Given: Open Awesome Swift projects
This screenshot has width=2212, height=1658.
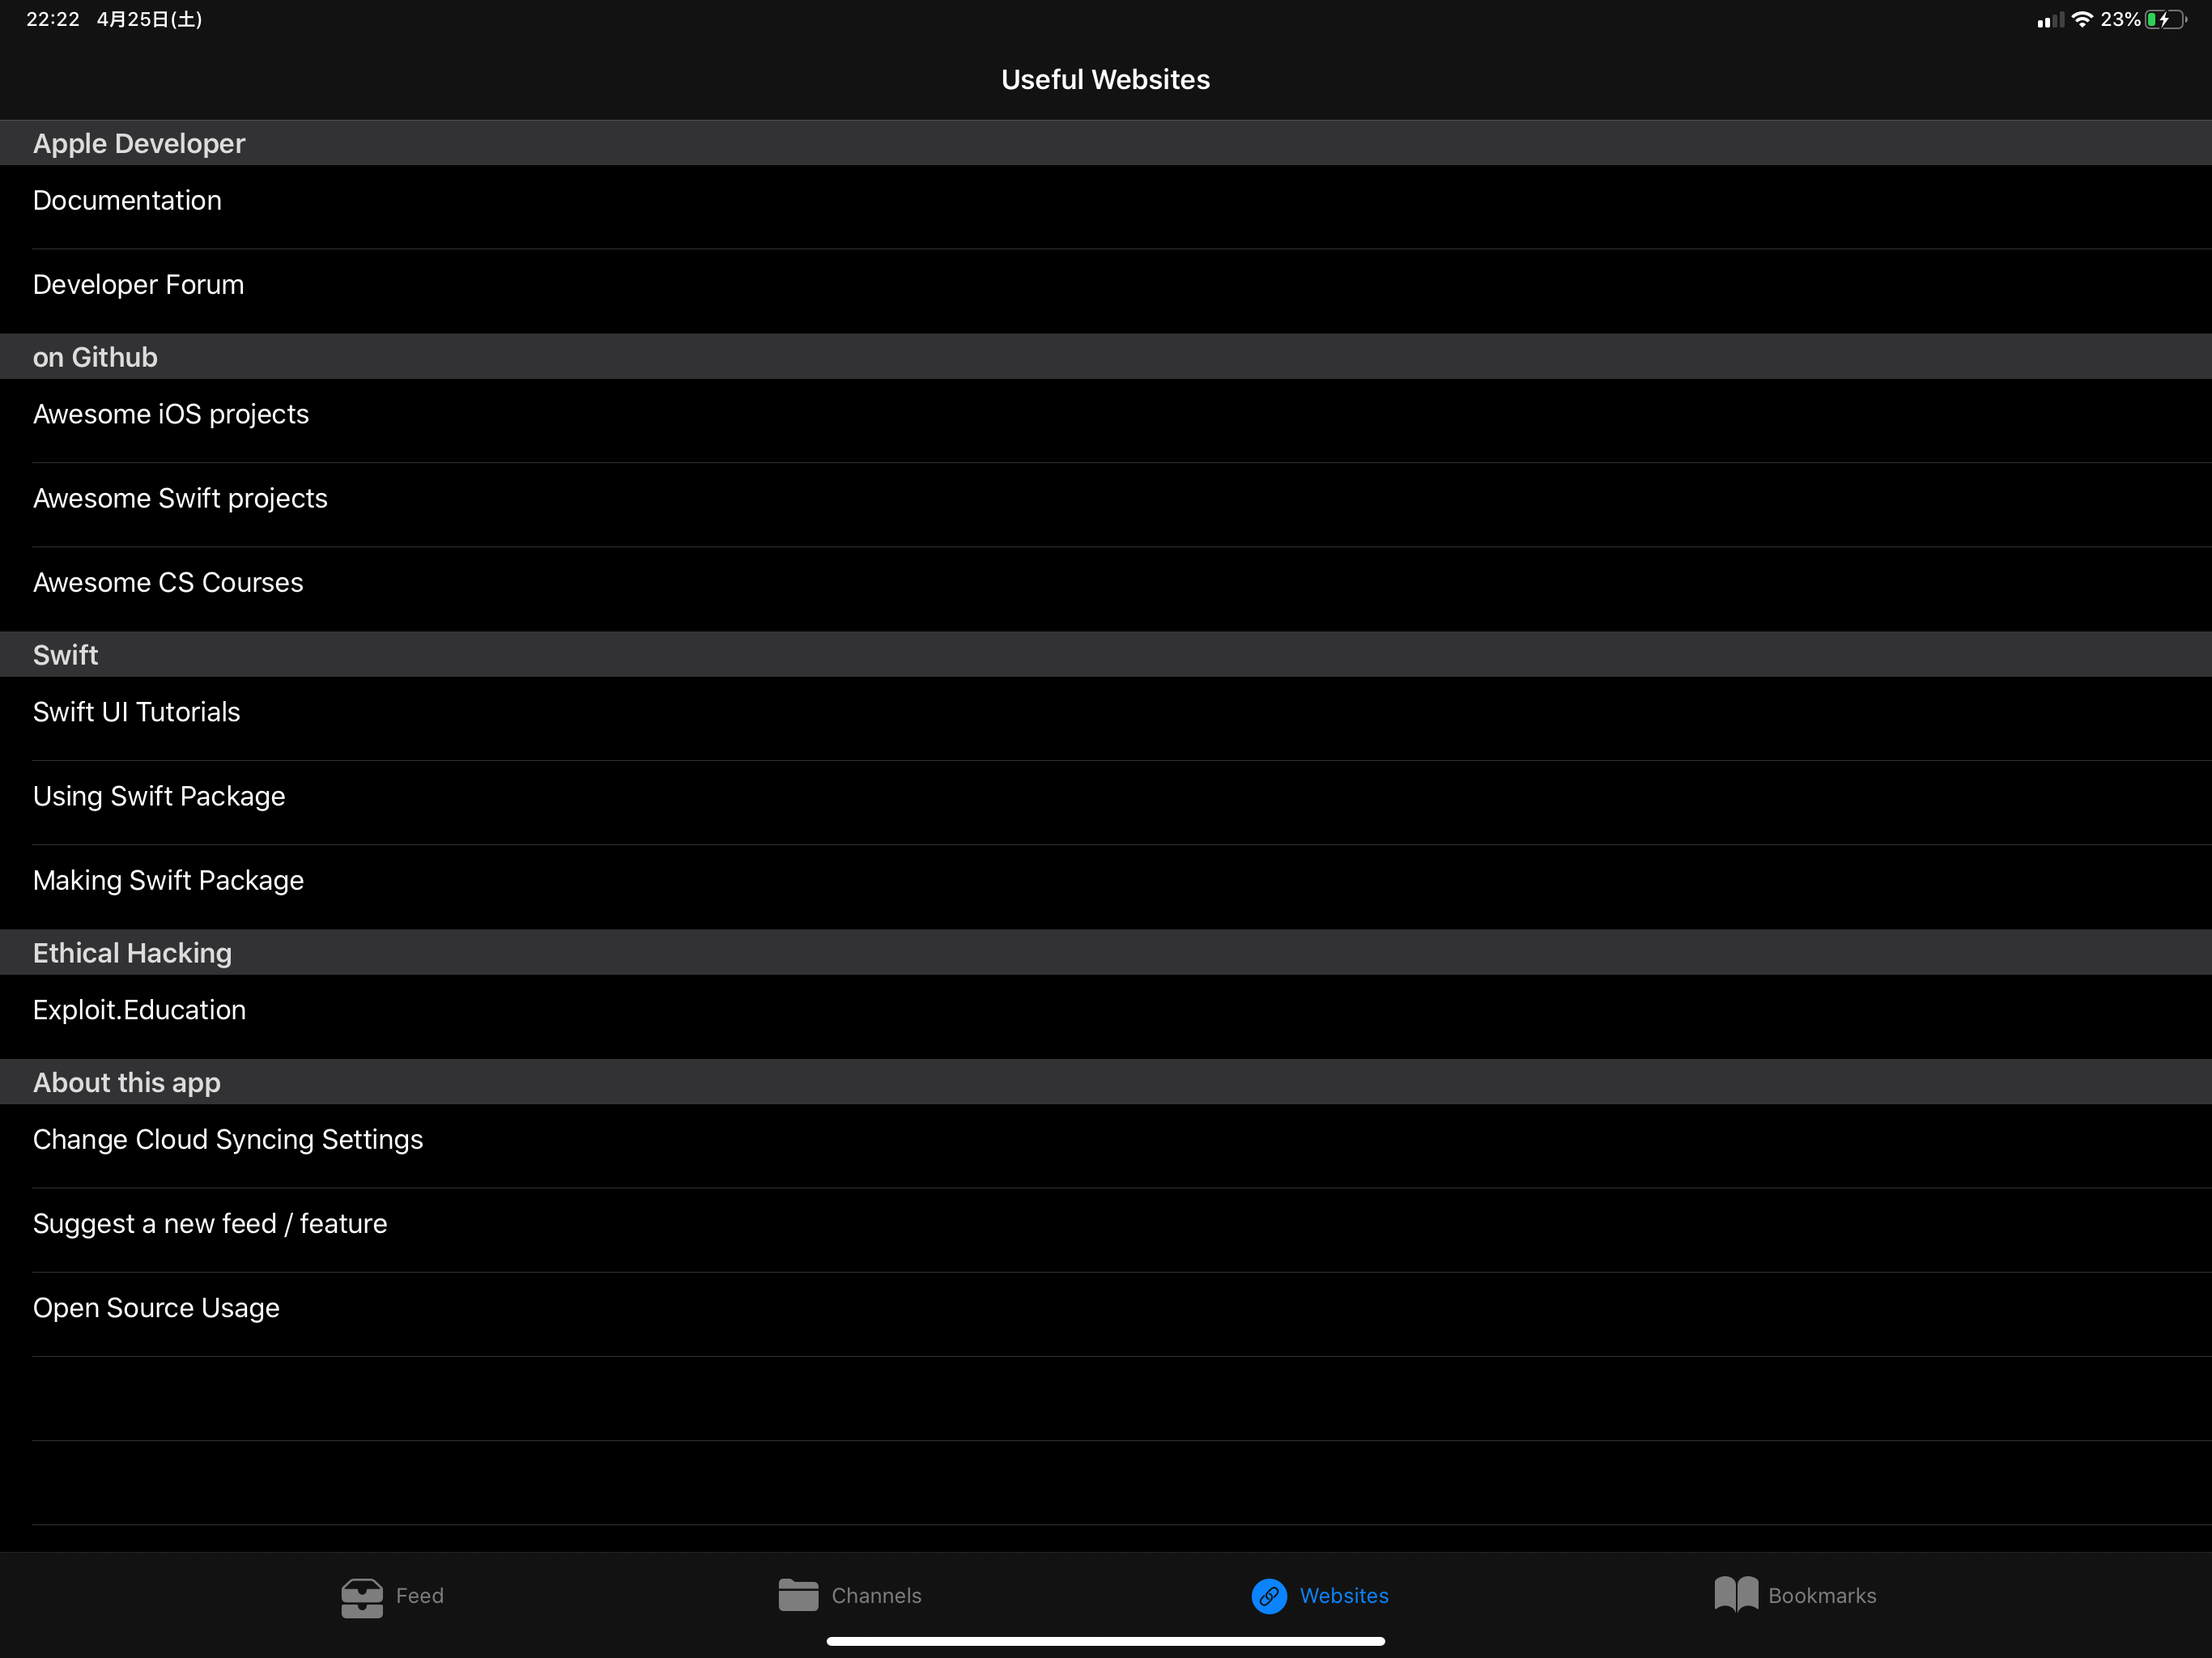Looking at the screenshot, I should [x=1106, y=505].
